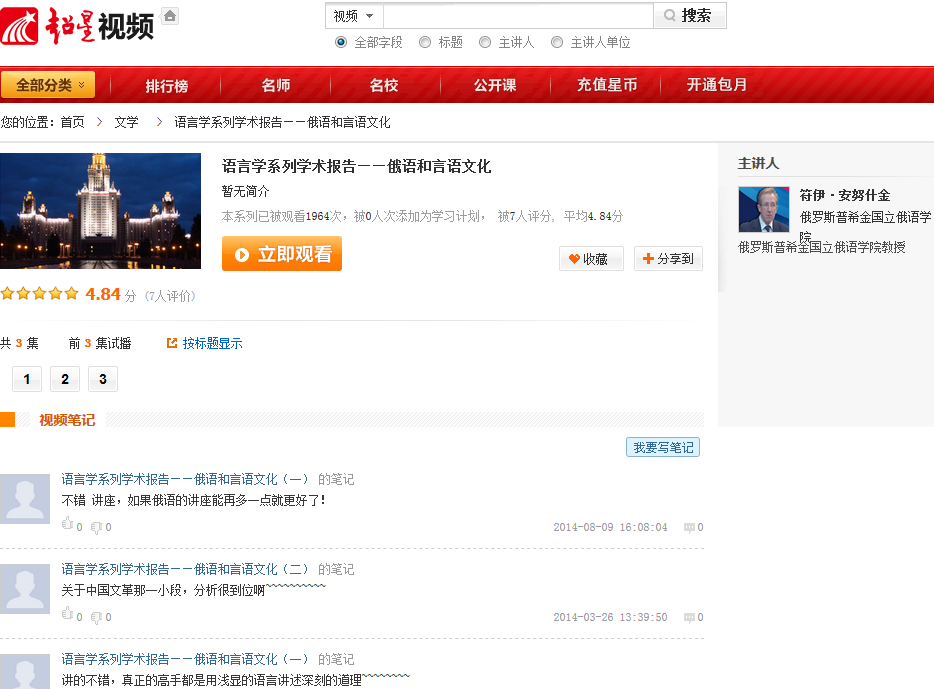Open episode 3
Viewport: 934px width, 689px height.
[x=103, y=379]
